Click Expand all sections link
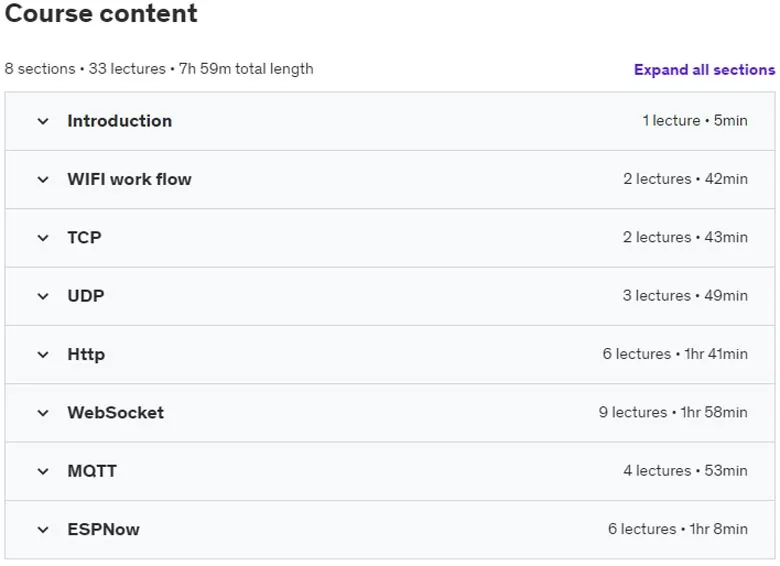 coord(704,70)
